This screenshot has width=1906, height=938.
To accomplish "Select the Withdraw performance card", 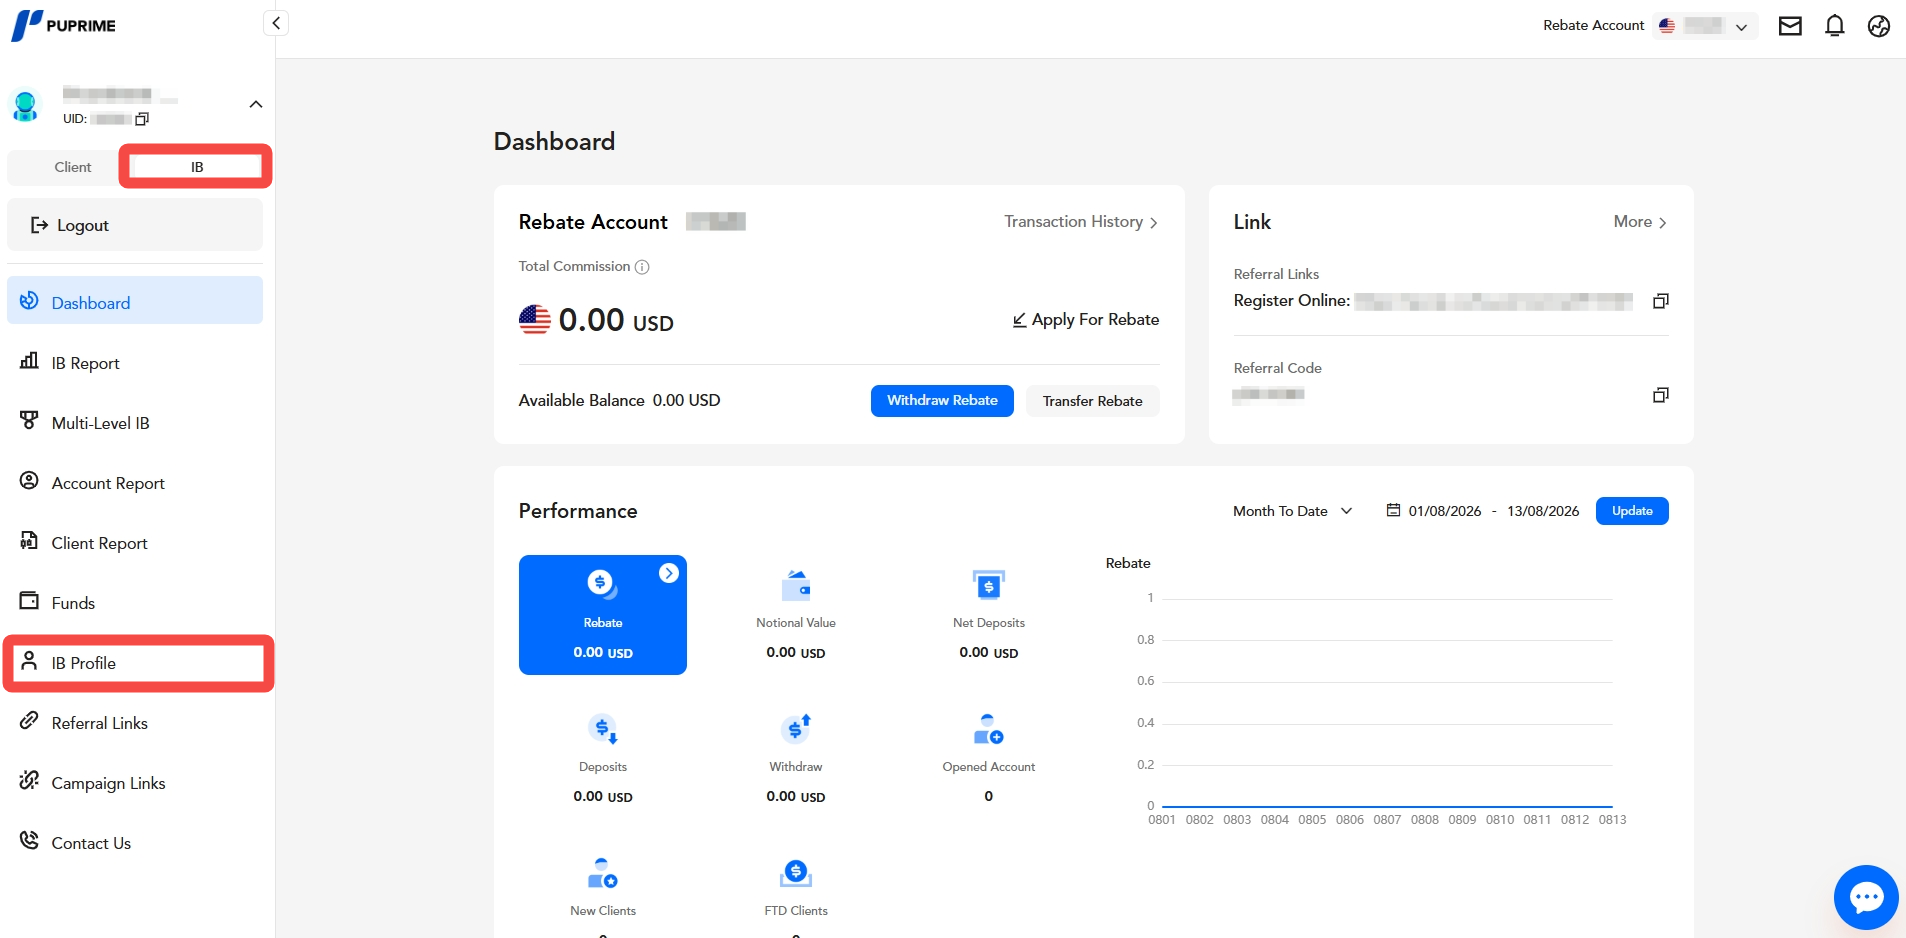I will pos(796,759).
